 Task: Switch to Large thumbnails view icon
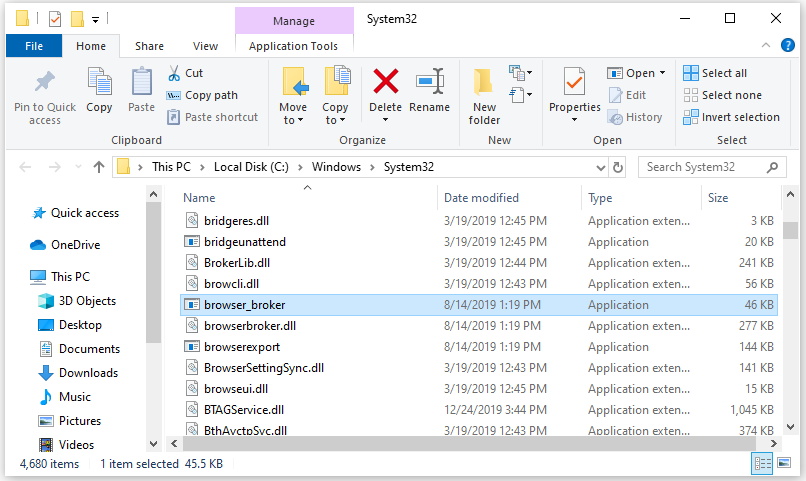784,463
